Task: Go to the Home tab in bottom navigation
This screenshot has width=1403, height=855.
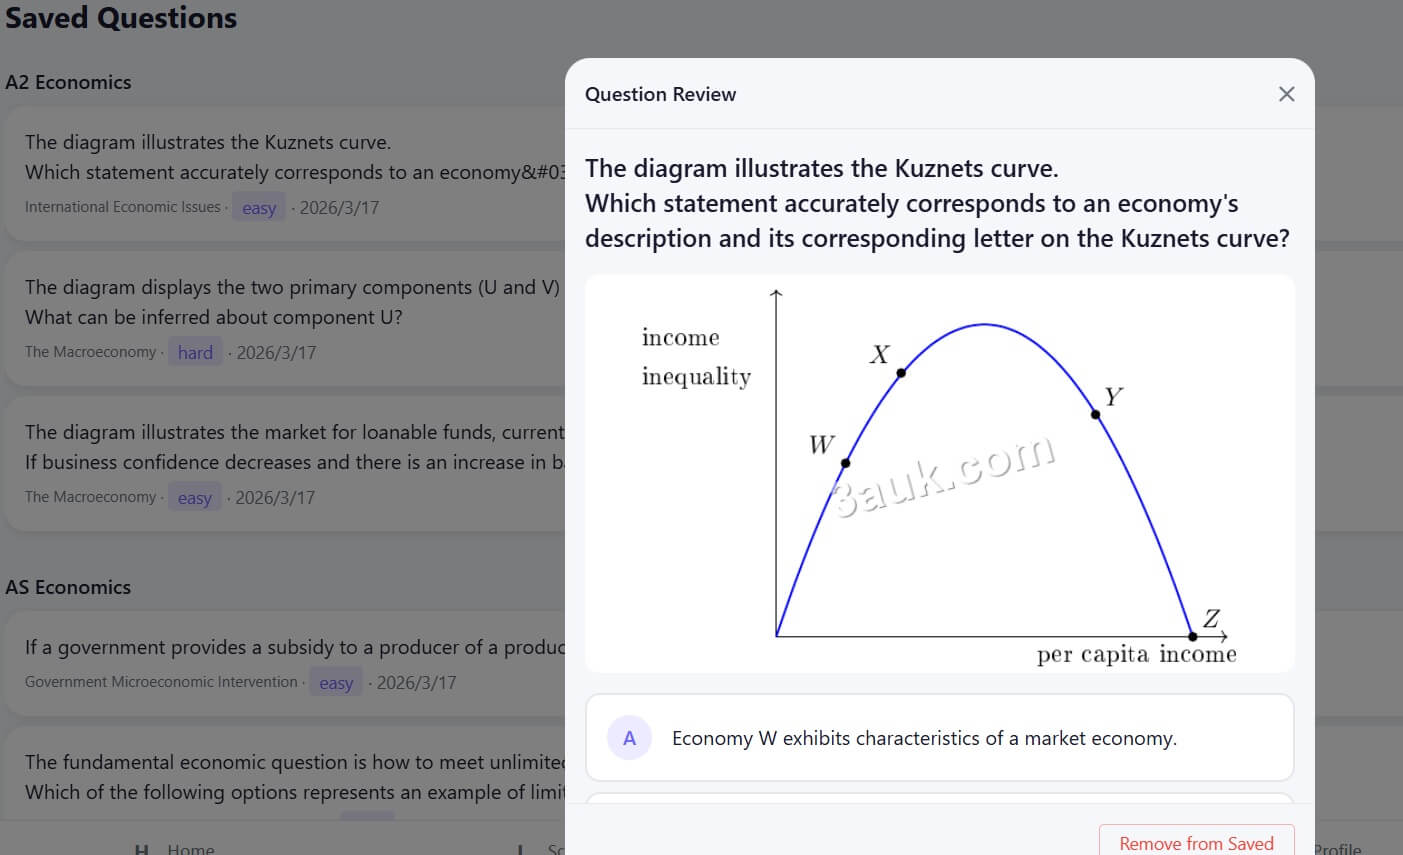Action: point(190,848)
